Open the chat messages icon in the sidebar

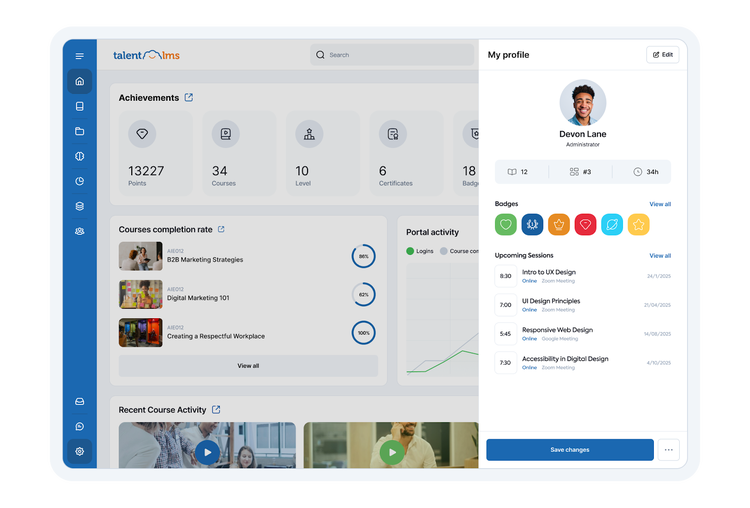79,426
